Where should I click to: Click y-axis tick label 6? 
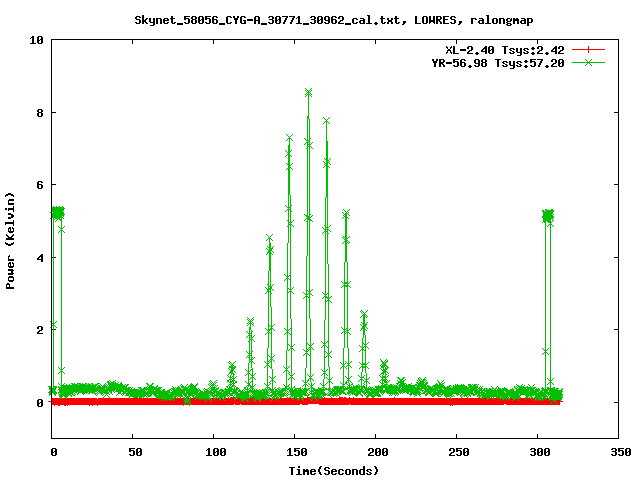pyautogui.click(x=40, y=185)
